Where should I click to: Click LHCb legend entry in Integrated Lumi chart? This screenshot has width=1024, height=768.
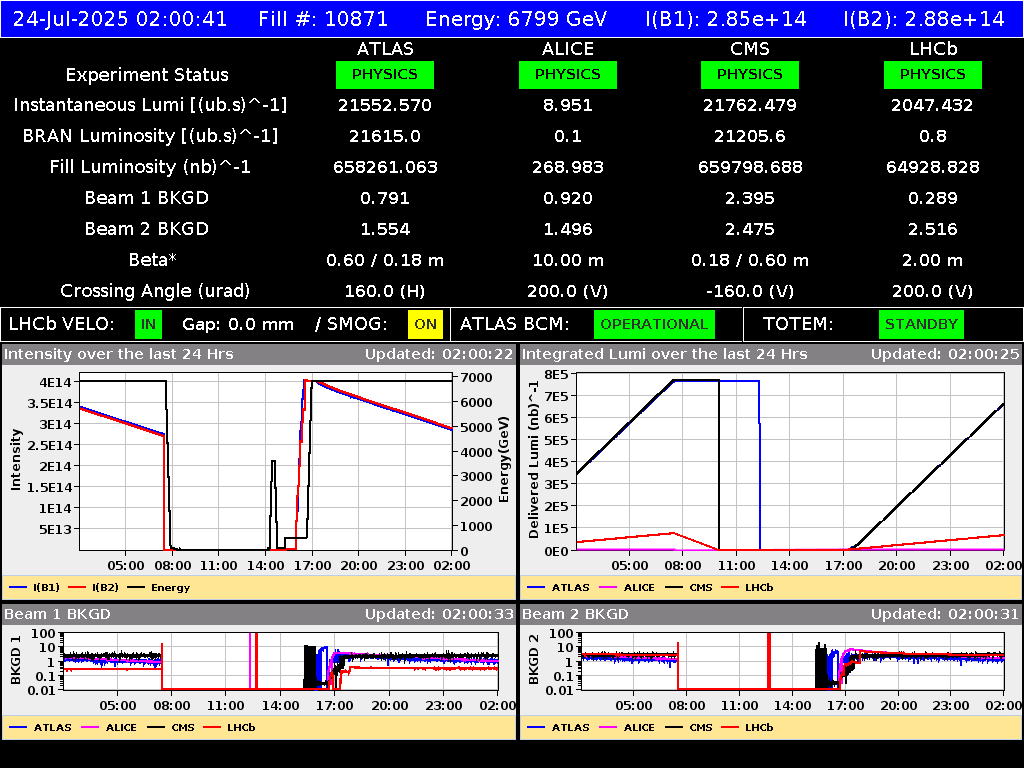pyautogui.click(x=747, y=587)
